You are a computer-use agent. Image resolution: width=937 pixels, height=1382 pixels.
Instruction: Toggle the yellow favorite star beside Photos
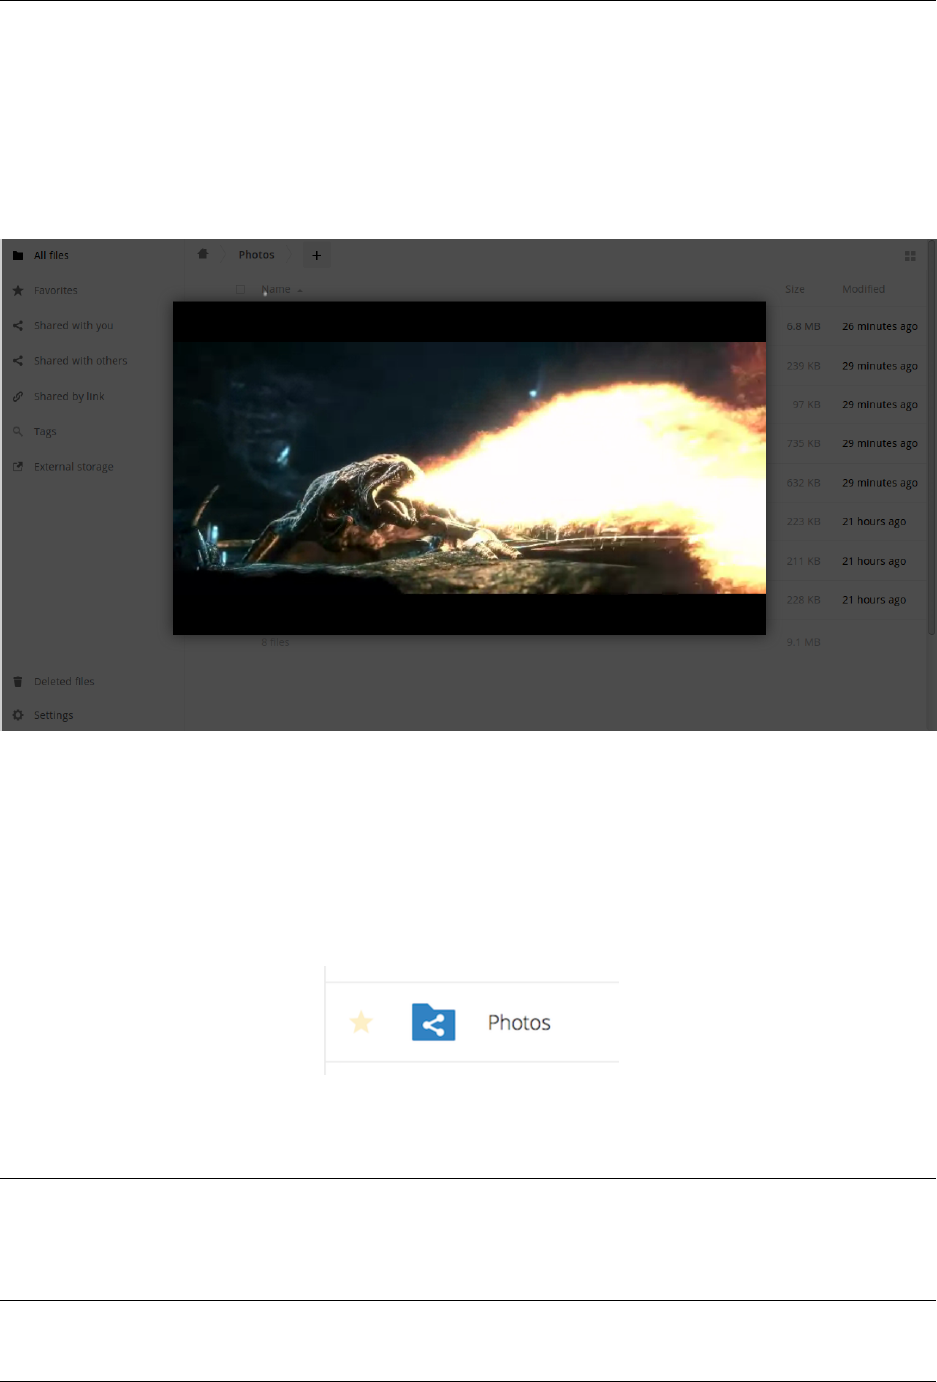pyautogui.click(x=361, y=1022)
